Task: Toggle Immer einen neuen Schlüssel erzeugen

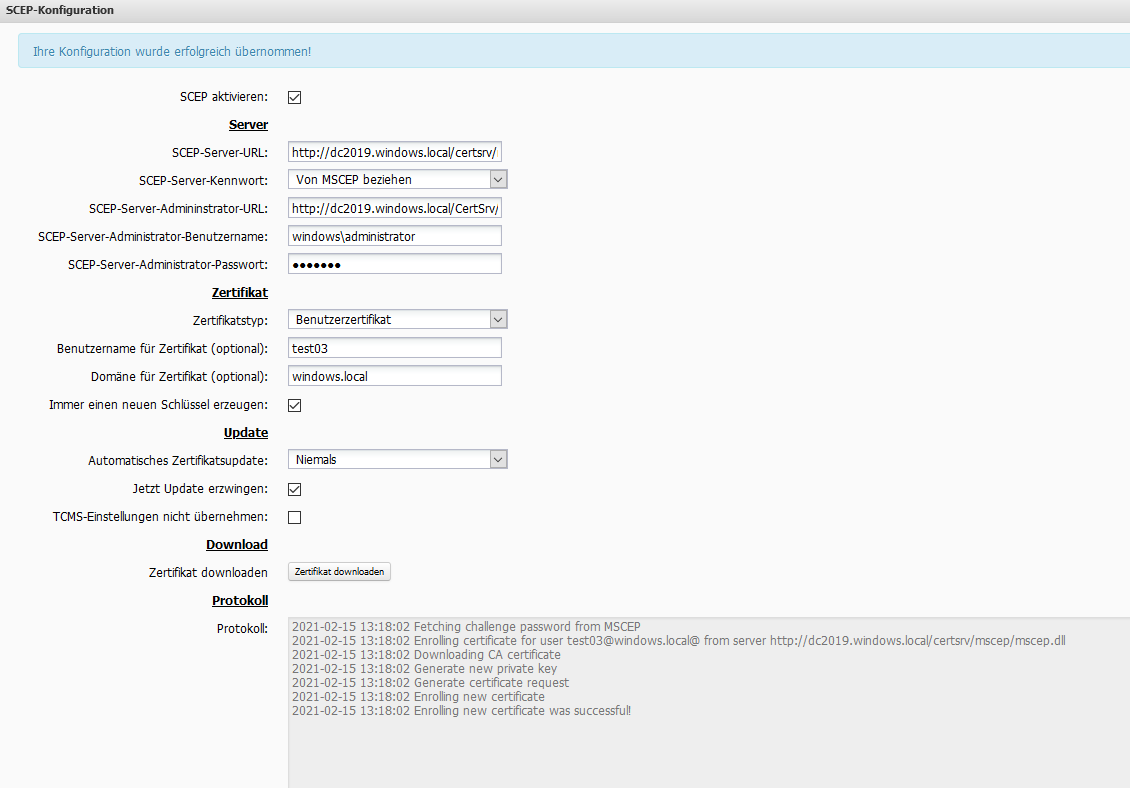Action: click(x=295, y=406)
